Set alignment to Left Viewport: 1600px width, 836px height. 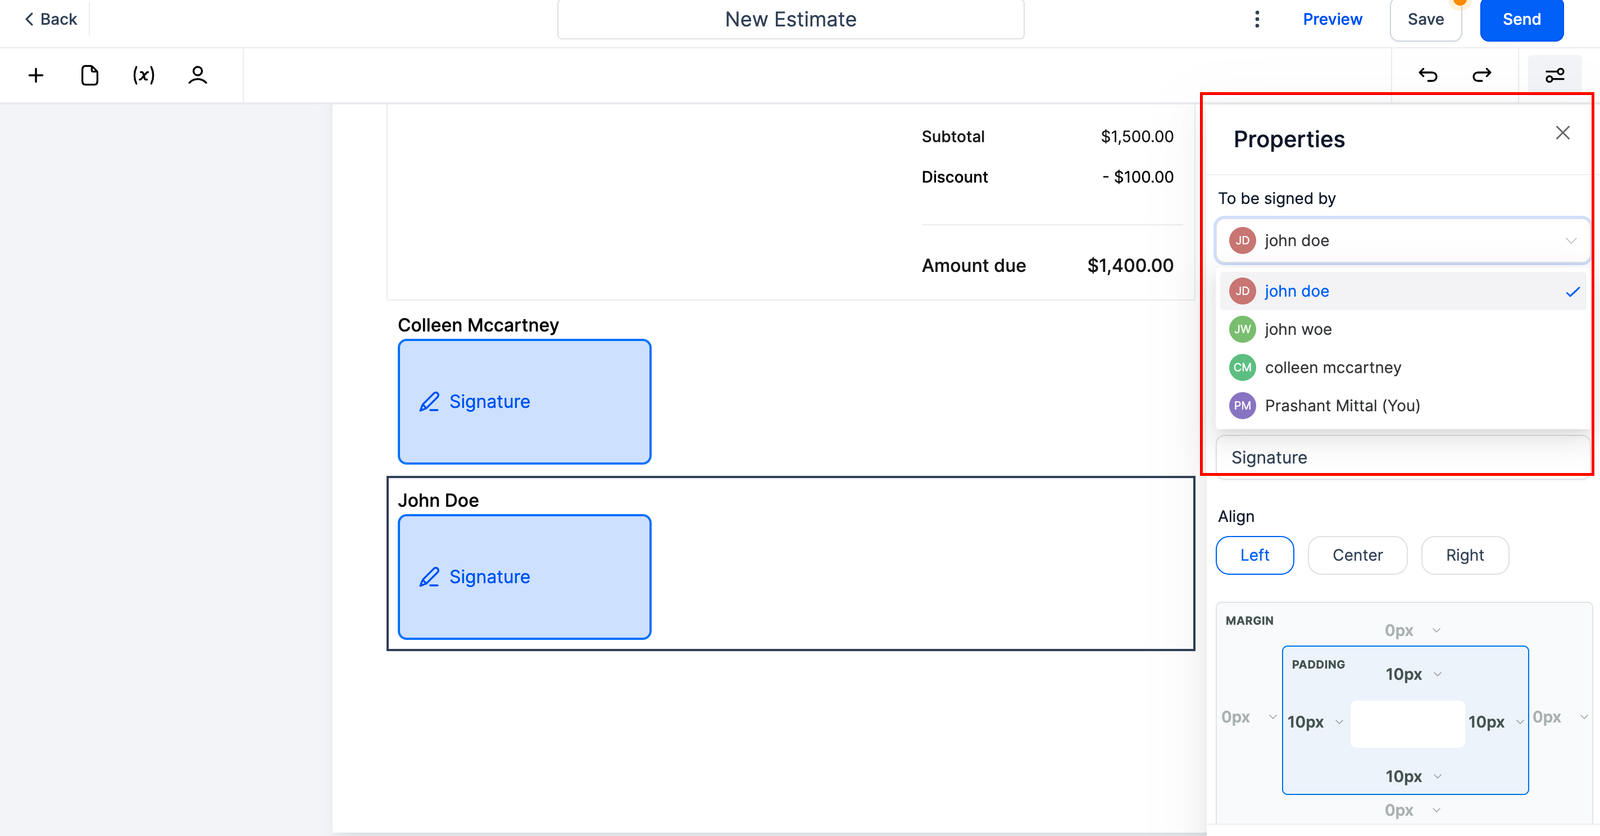tap(1254, 555)
